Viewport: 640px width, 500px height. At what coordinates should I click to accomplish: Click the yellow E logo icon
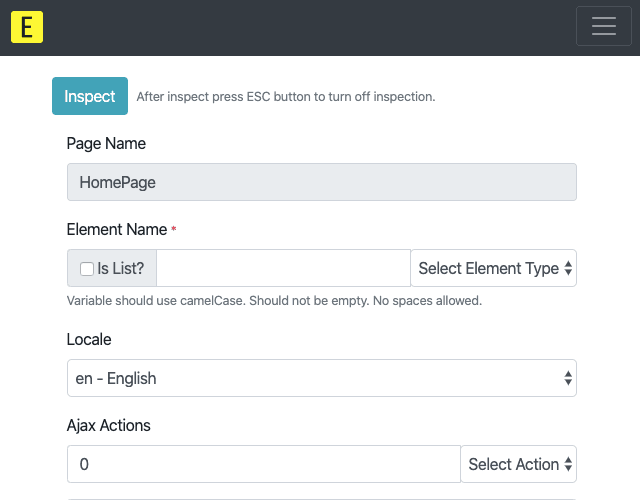click(x=27, y=27)
